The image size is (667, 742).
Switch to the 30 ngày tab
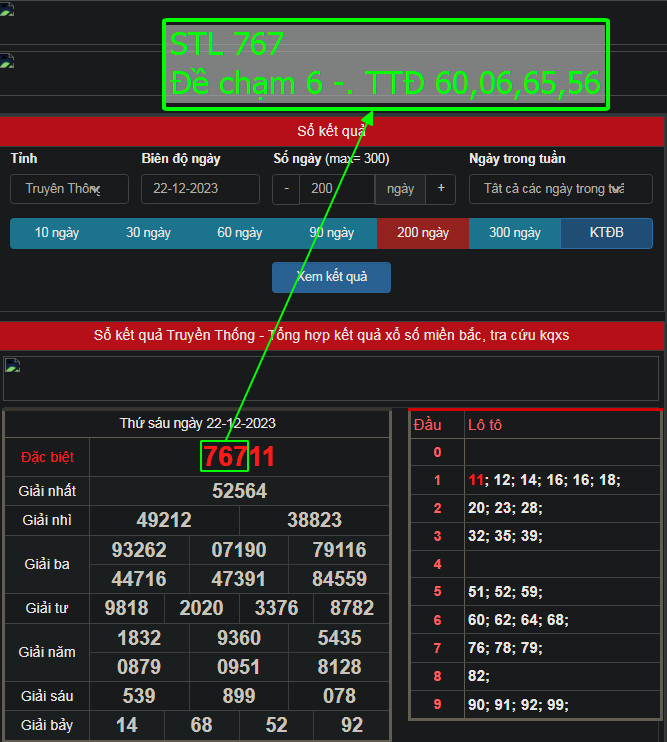coord(148,233)
